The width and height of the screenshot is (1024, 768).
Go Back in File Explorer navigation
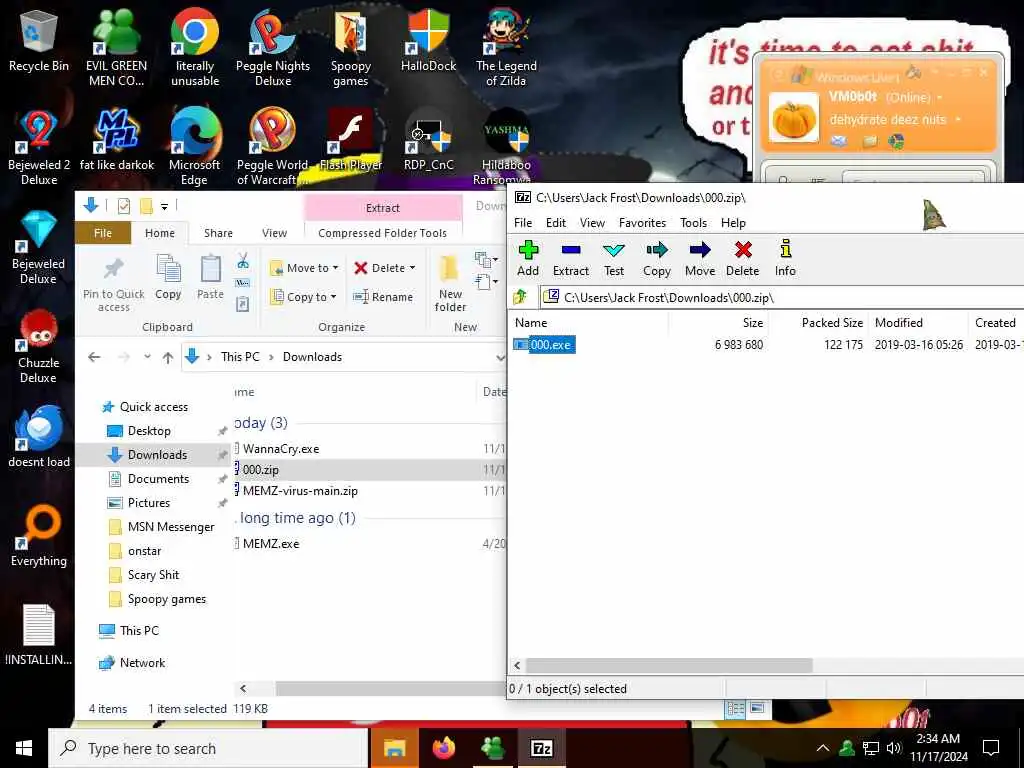(94, 357)
